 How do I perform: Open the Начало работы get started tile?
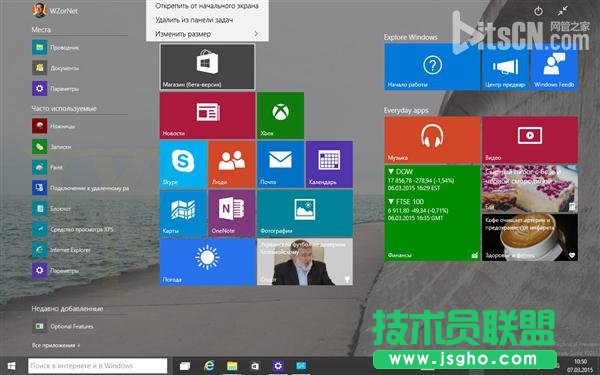click(x=432, y=67)
